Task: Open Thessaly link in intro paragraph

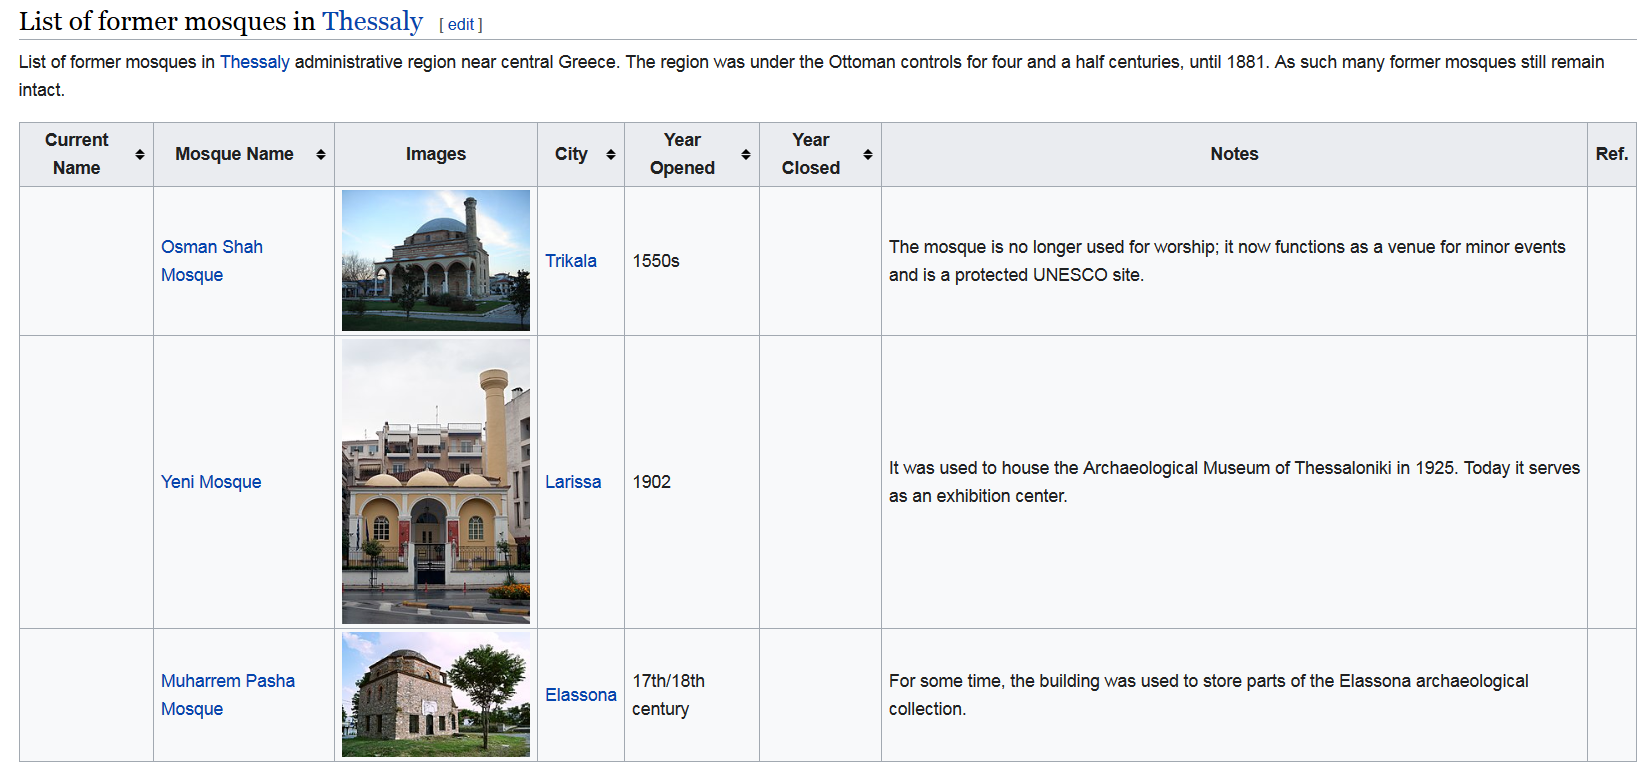Action: [255, 62]
